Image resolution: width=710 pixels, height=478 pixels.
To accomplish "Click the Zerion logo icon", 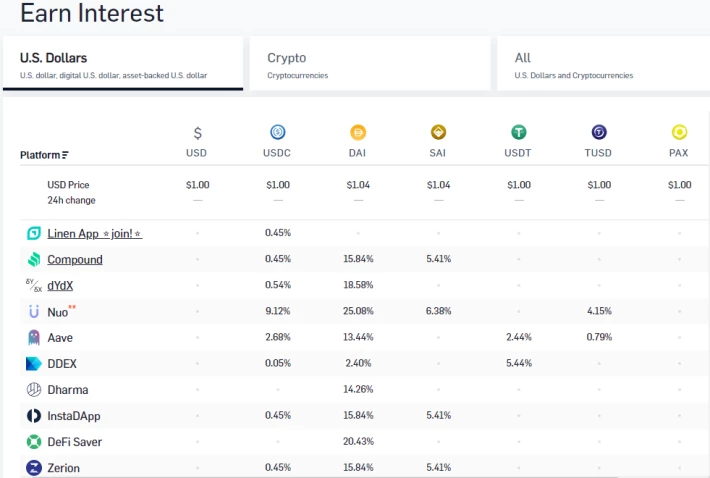I will tap(34, 468).
